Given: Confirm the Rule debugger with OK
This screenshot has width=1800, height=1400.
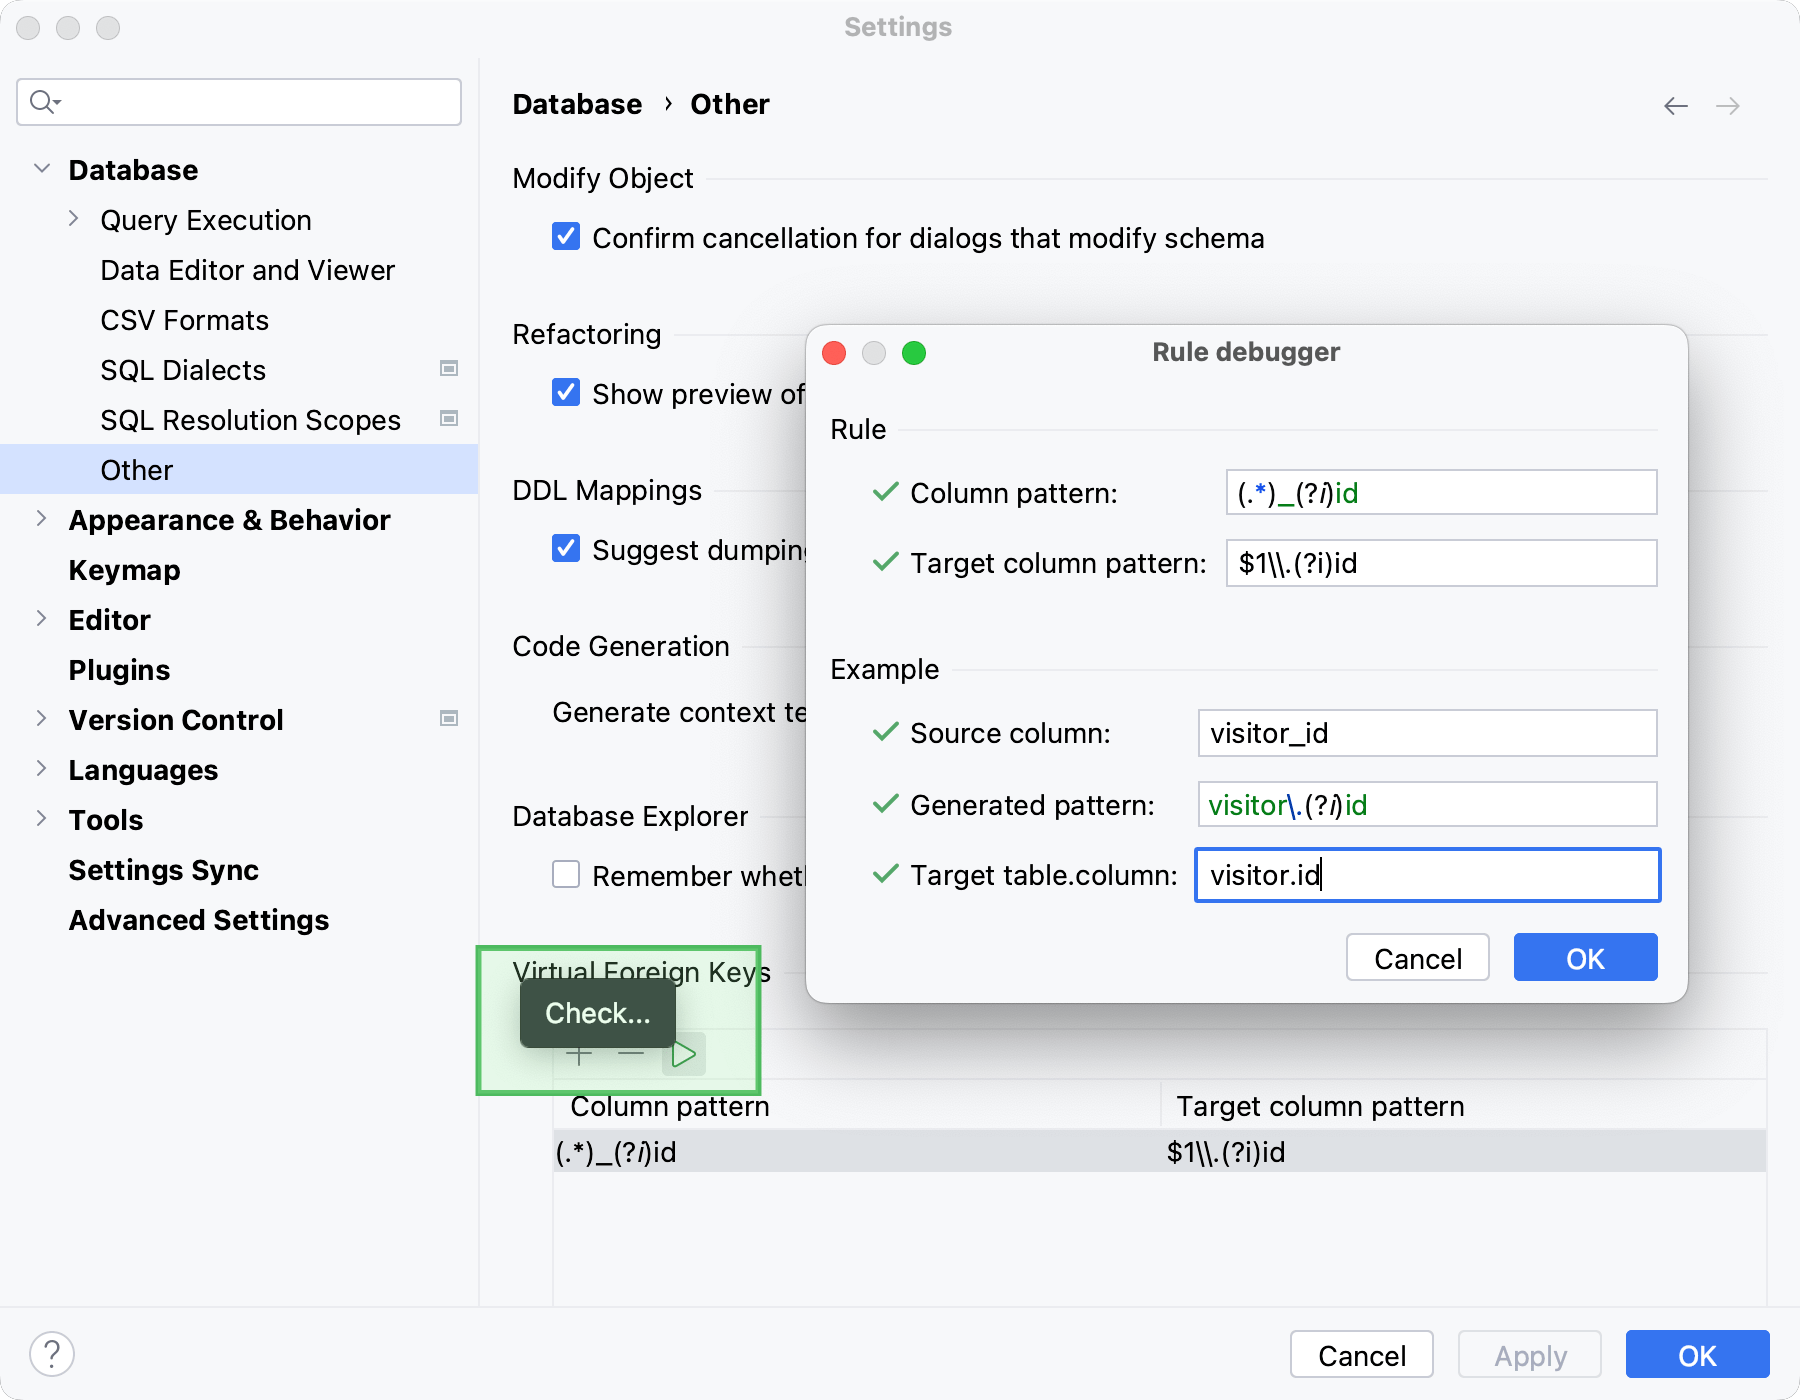Looking at the screenshot, I should 1584,957.
